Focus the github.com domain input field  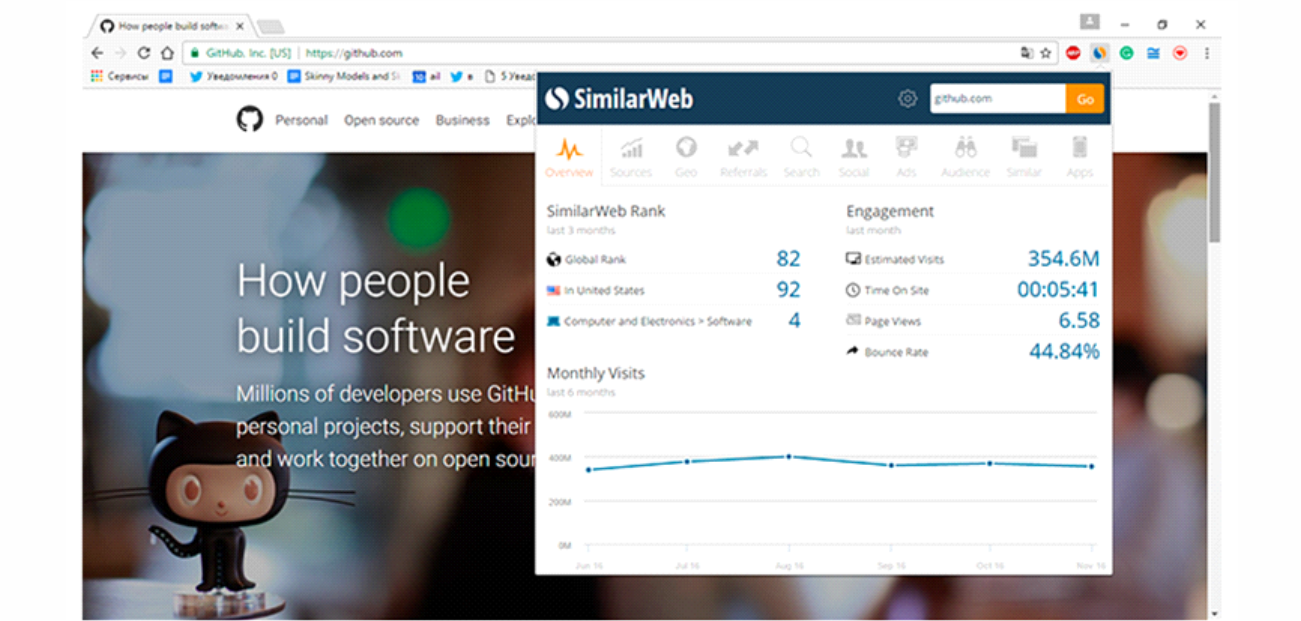pyautogui.click(x=998, y=98)
